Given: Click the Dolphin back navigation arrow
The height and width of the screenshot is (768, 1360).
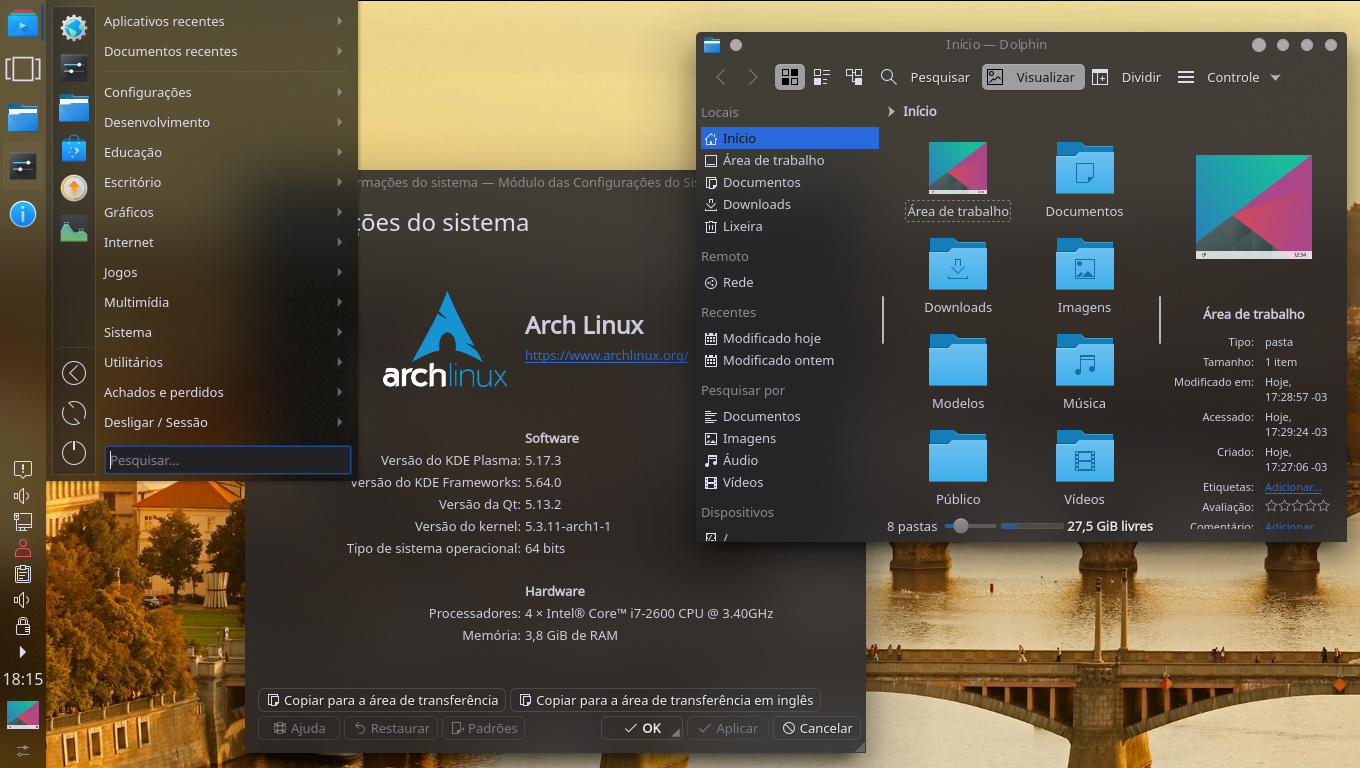Looking at the screenshot, I should (x=721, y=77).
